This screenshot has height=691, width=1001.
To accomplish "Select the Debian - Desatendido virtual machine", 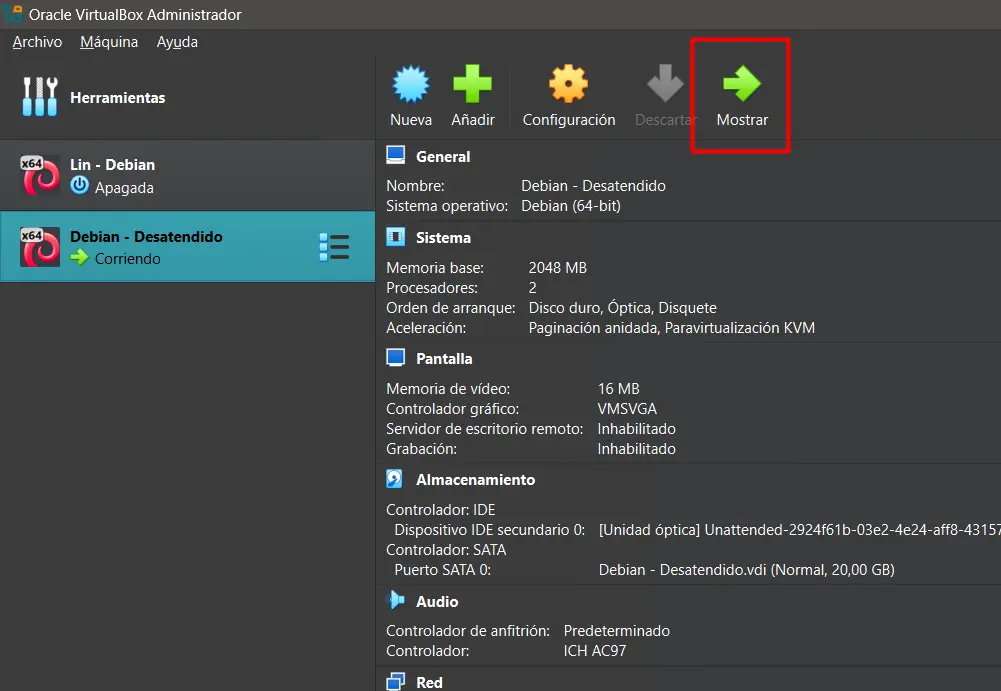I will coord(146,237).
